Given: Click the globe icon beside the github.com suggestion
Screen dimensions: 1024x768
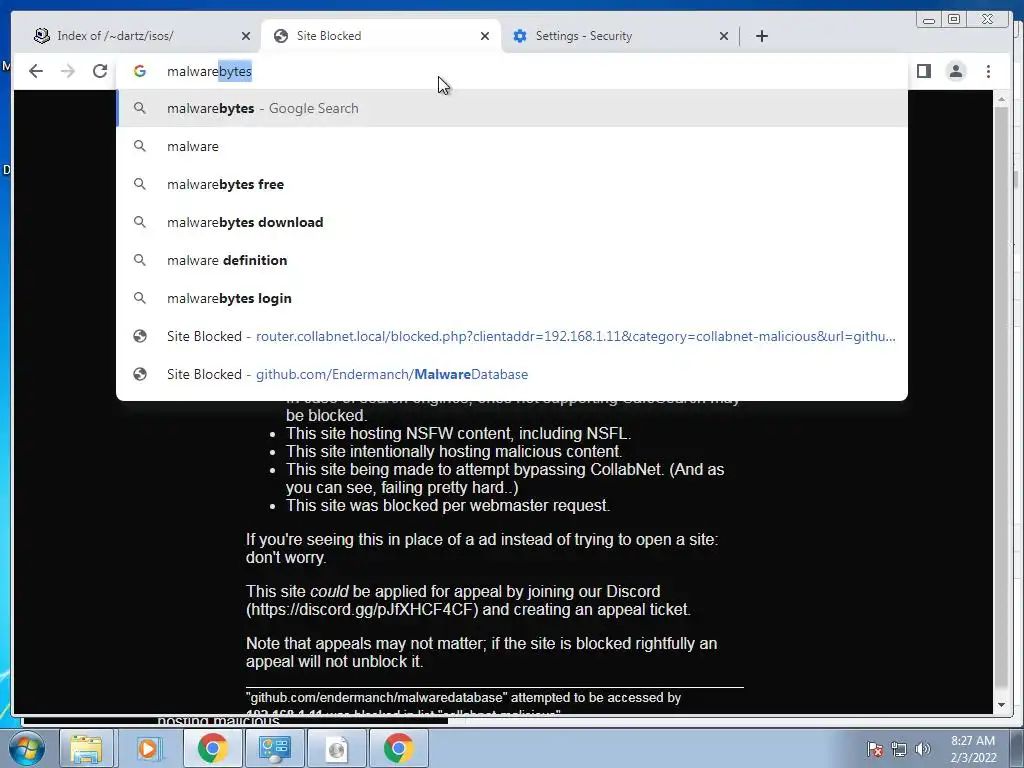Looking at the screenshot, I should coord(140,374).
